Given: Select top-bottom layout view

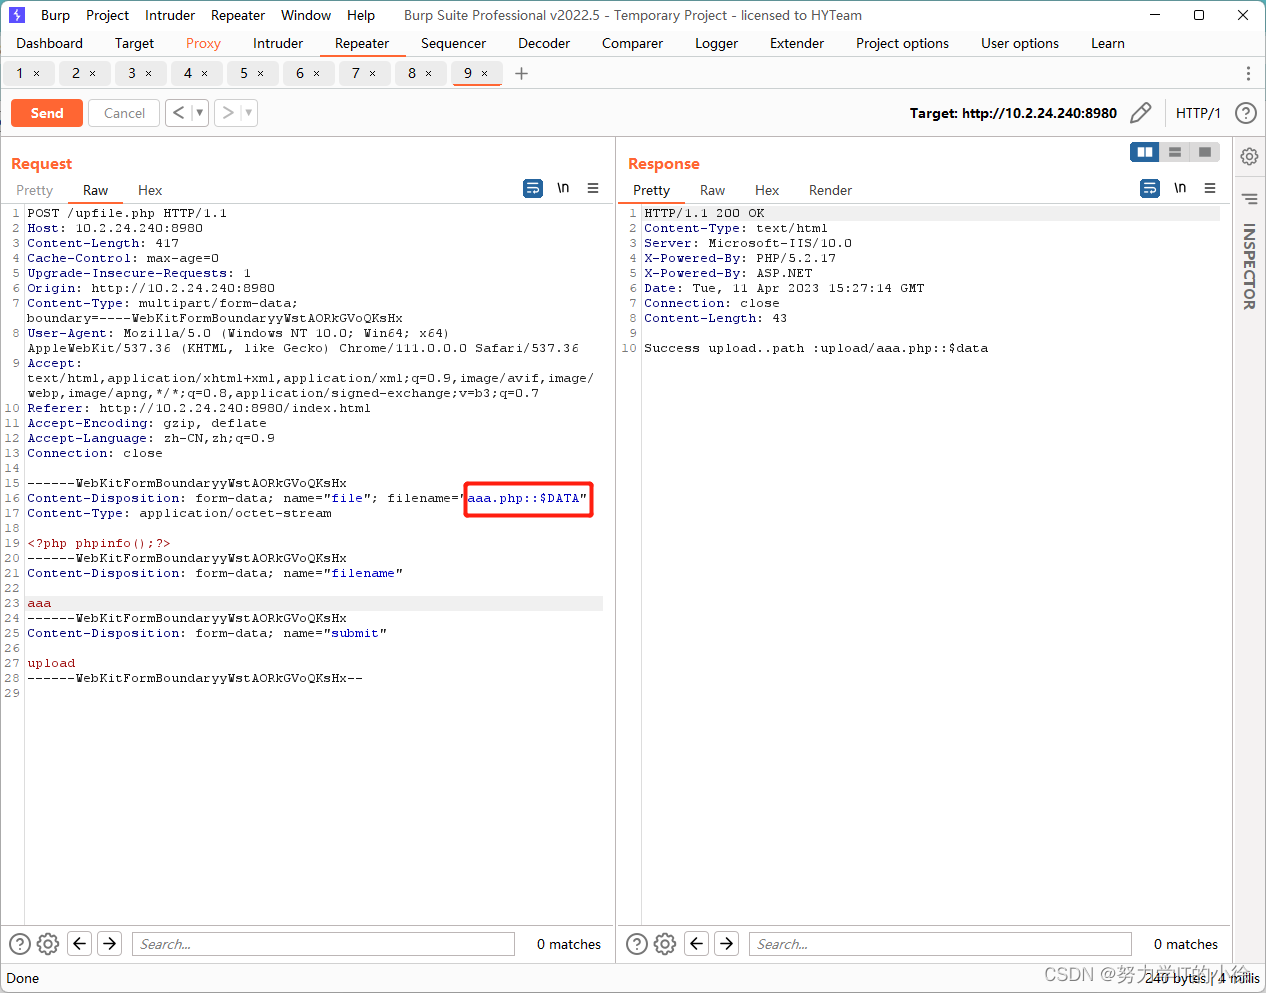Looking at the screenshot, I should (1175, 152).
